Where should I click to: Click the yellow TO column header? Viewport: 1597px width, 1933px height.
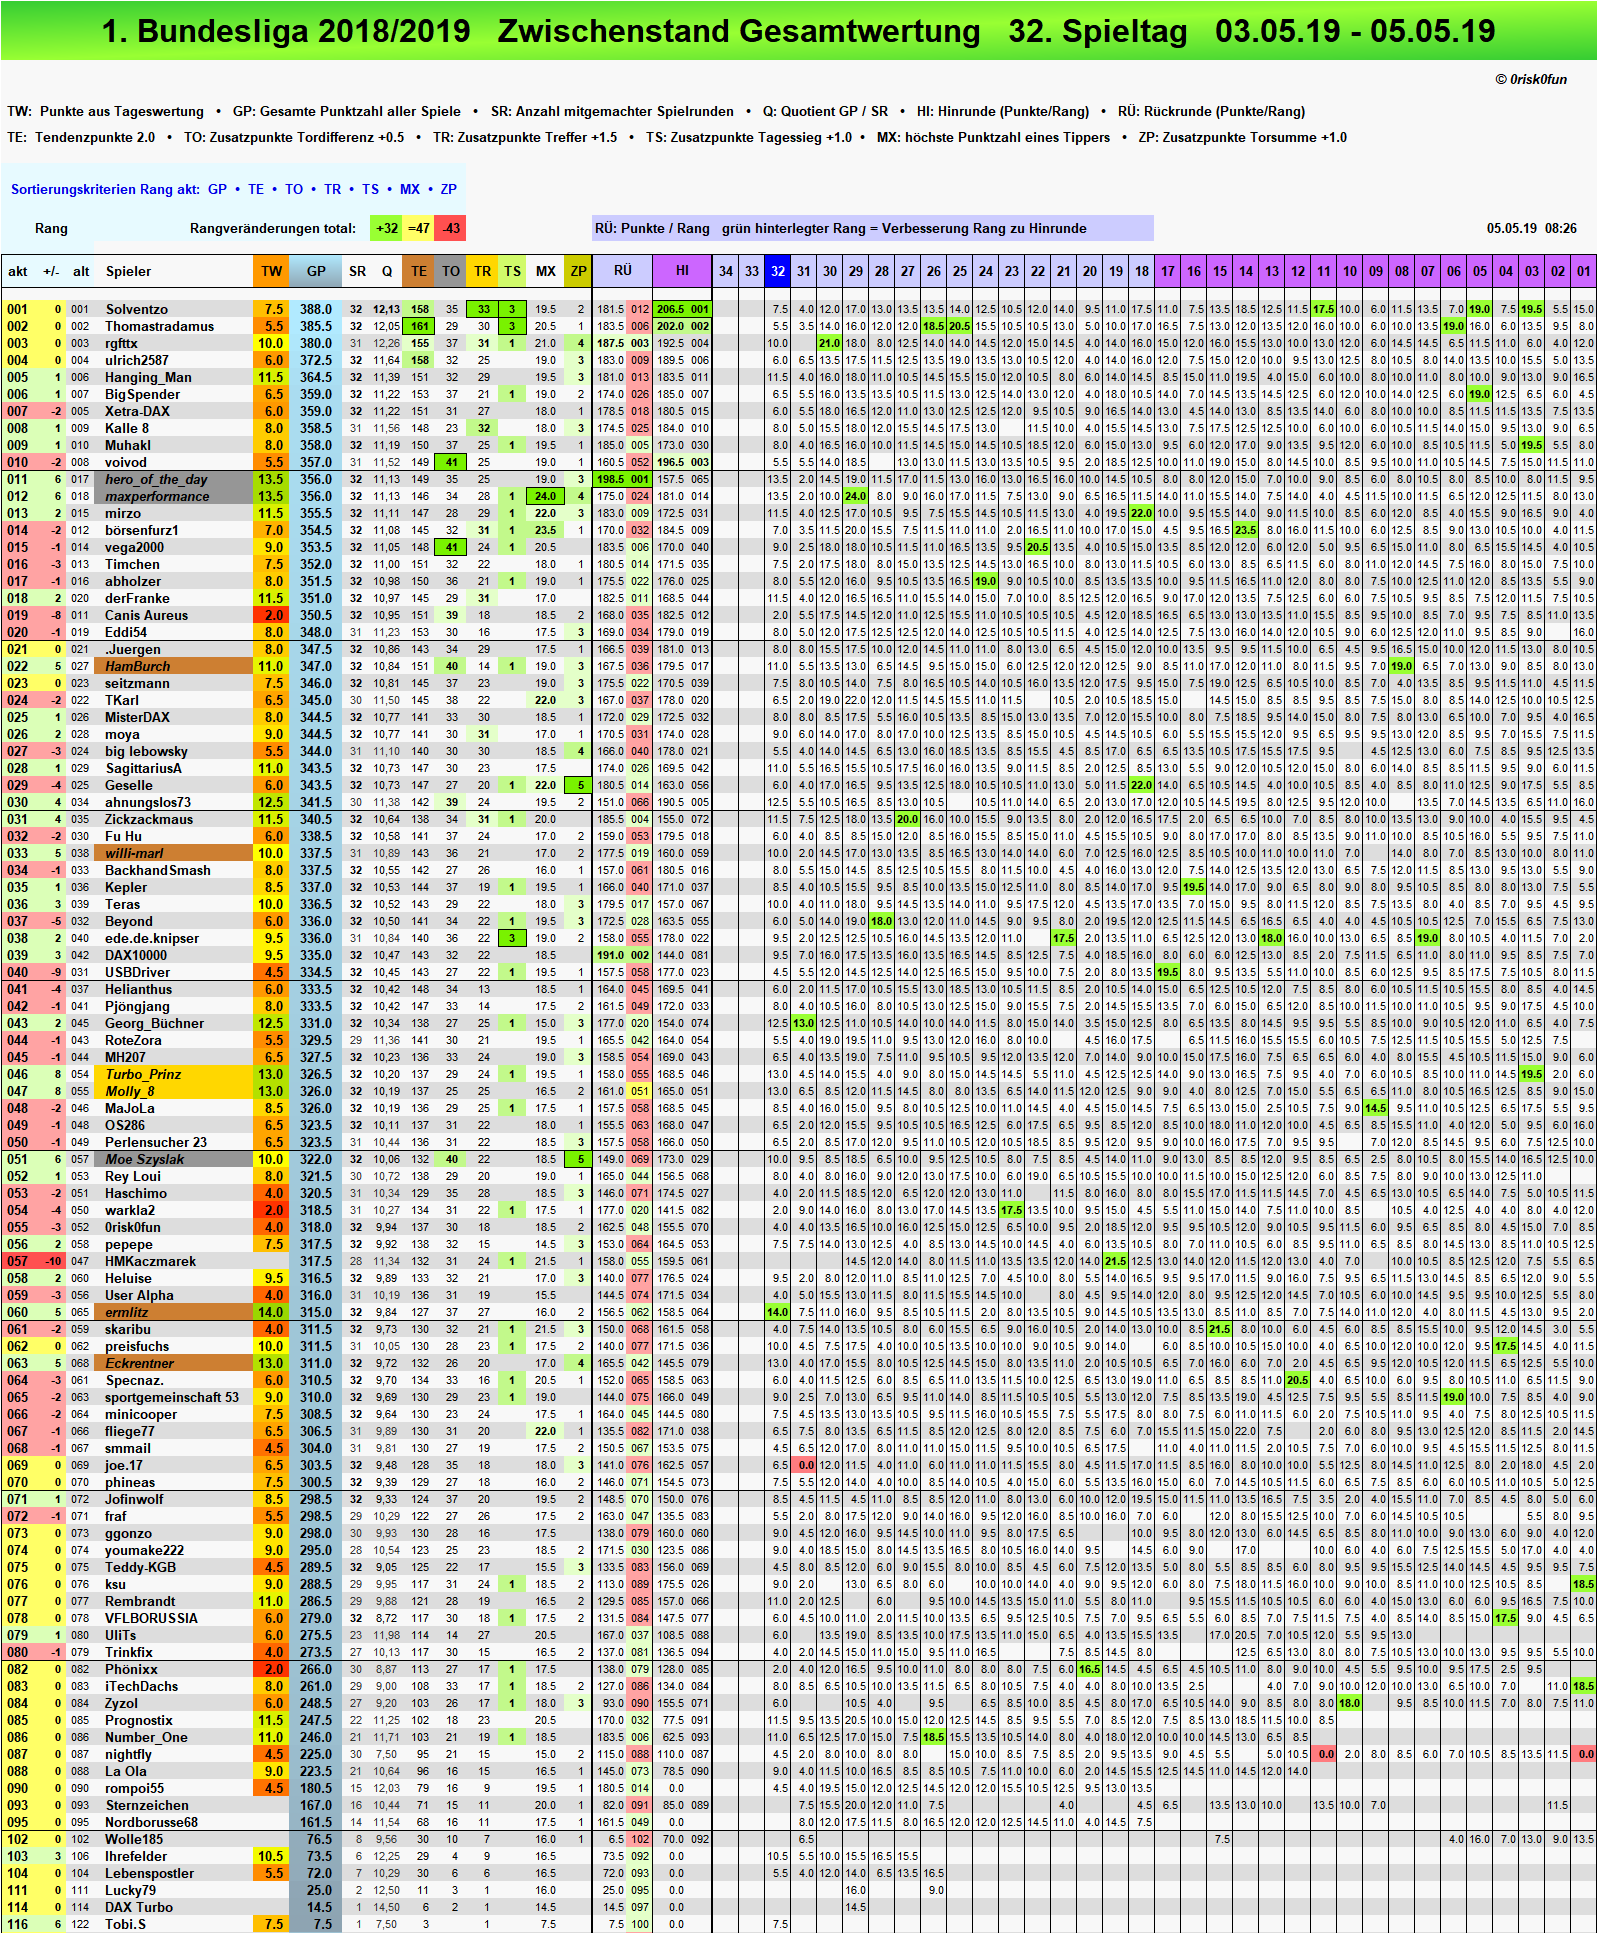(451, 271)
